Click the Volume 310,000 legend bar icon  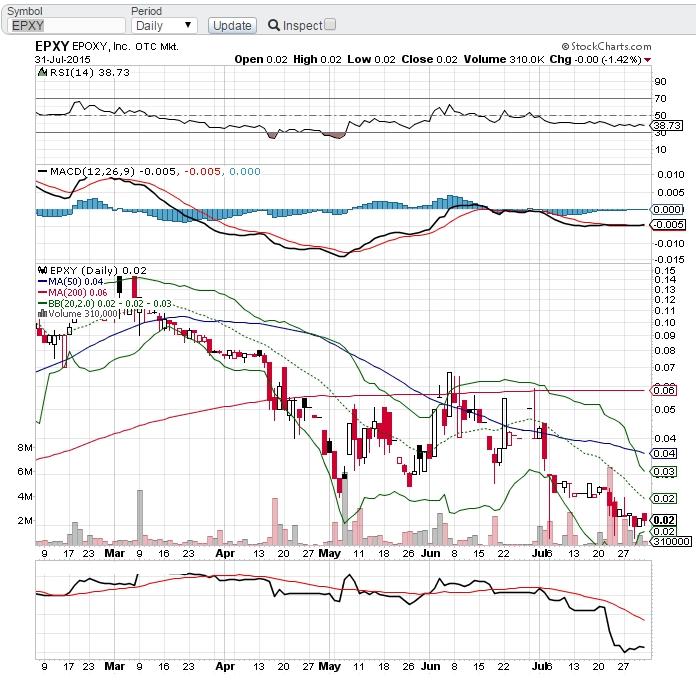(43, 313)
